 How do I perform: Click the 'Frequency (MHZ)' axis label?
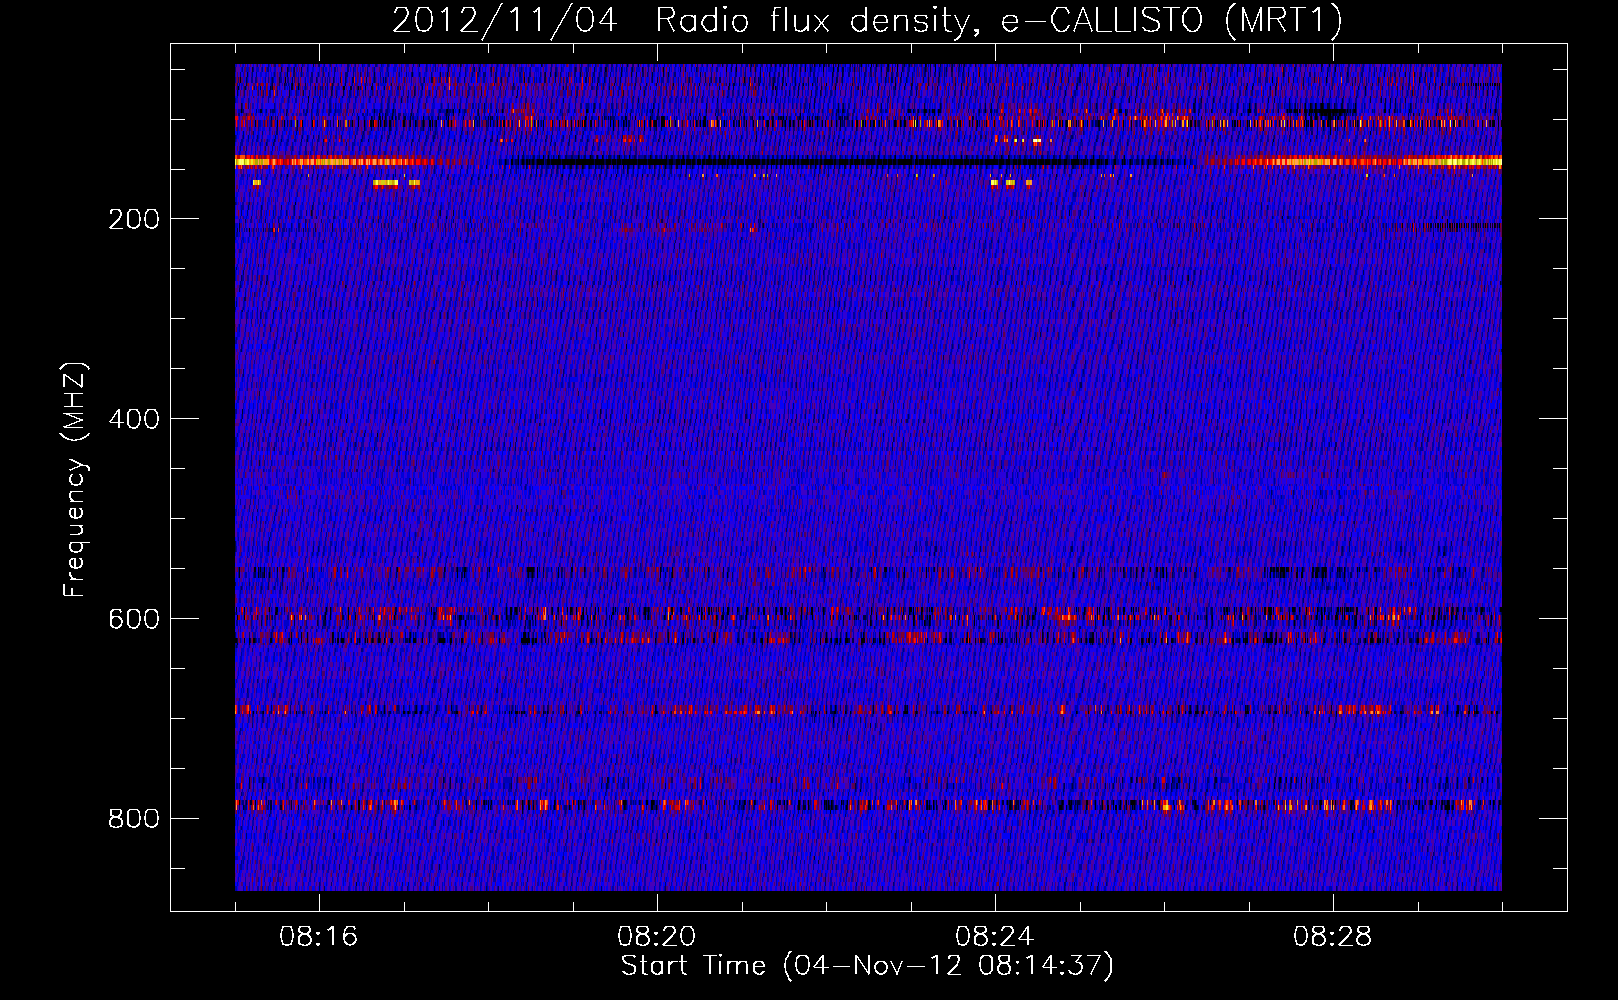click(x=75, y=480)
